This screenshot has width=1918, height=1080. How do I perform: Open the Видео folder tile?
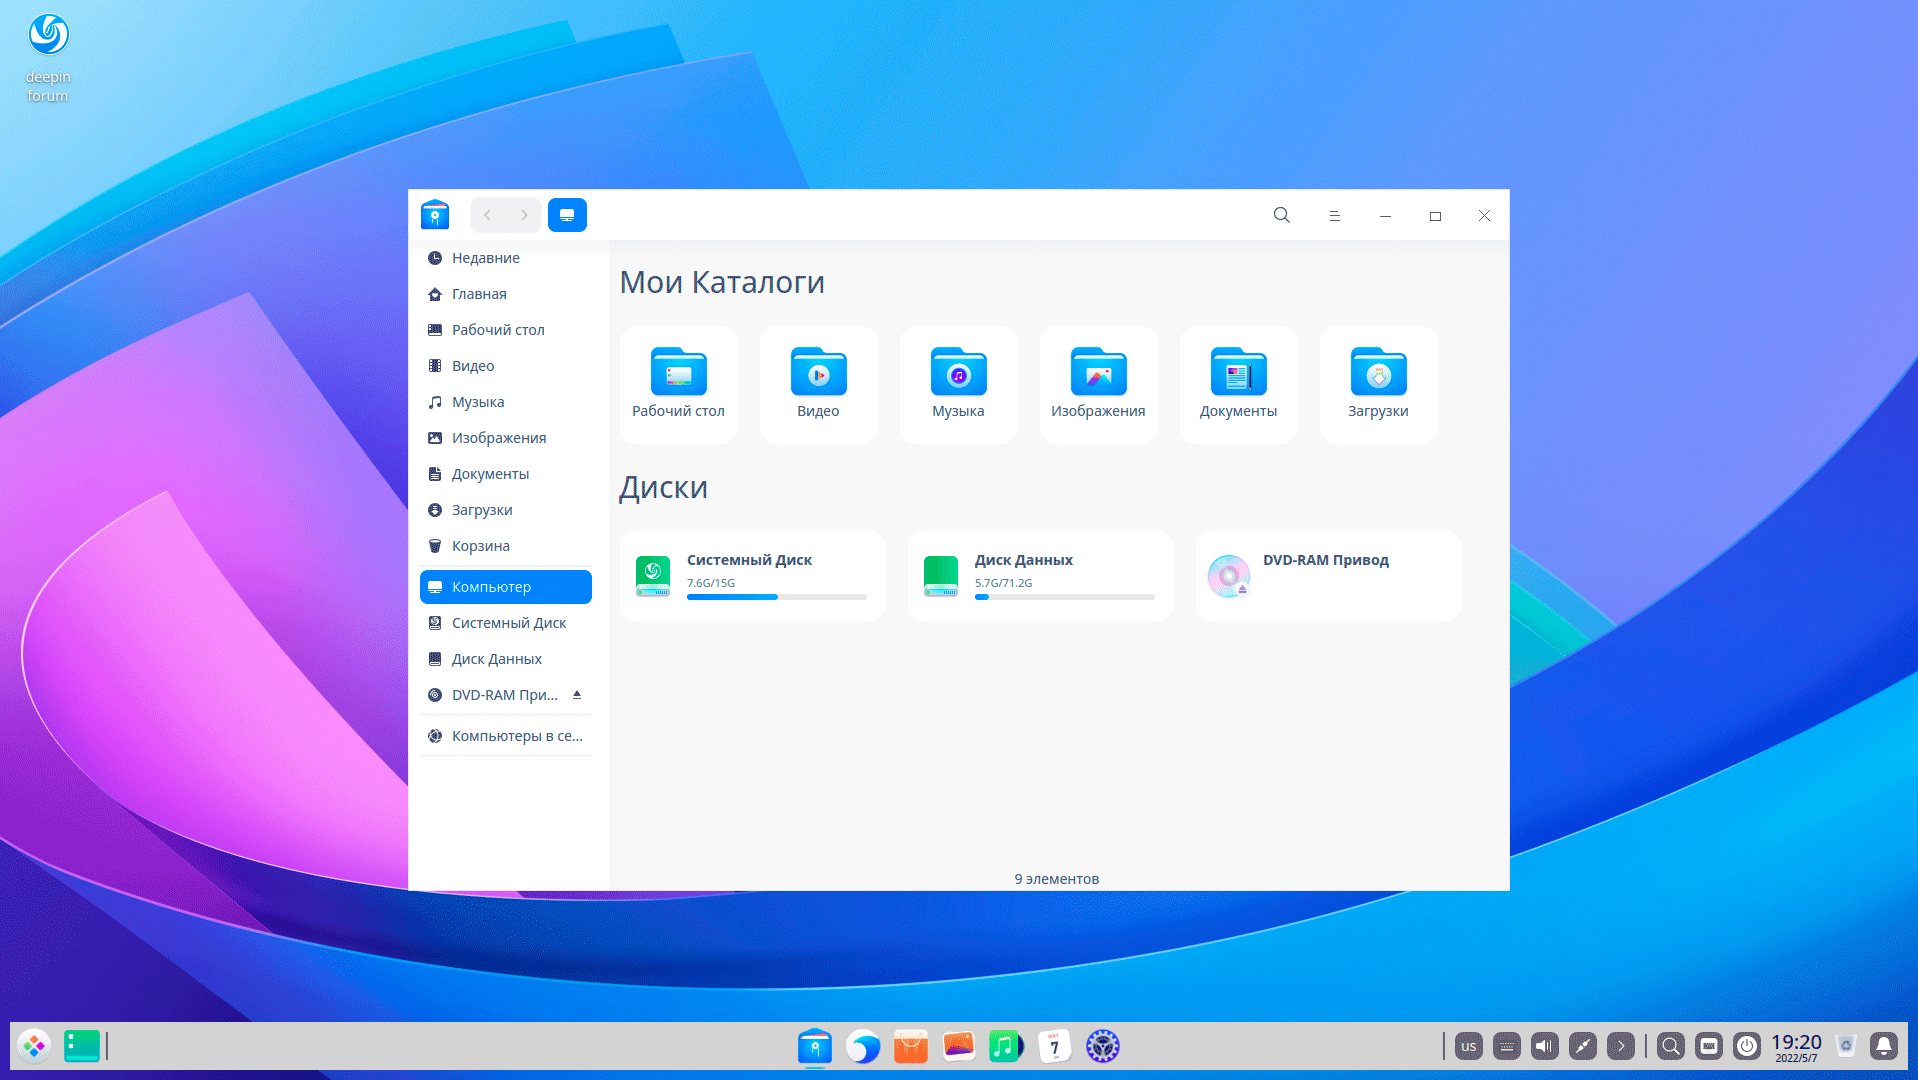819,384
